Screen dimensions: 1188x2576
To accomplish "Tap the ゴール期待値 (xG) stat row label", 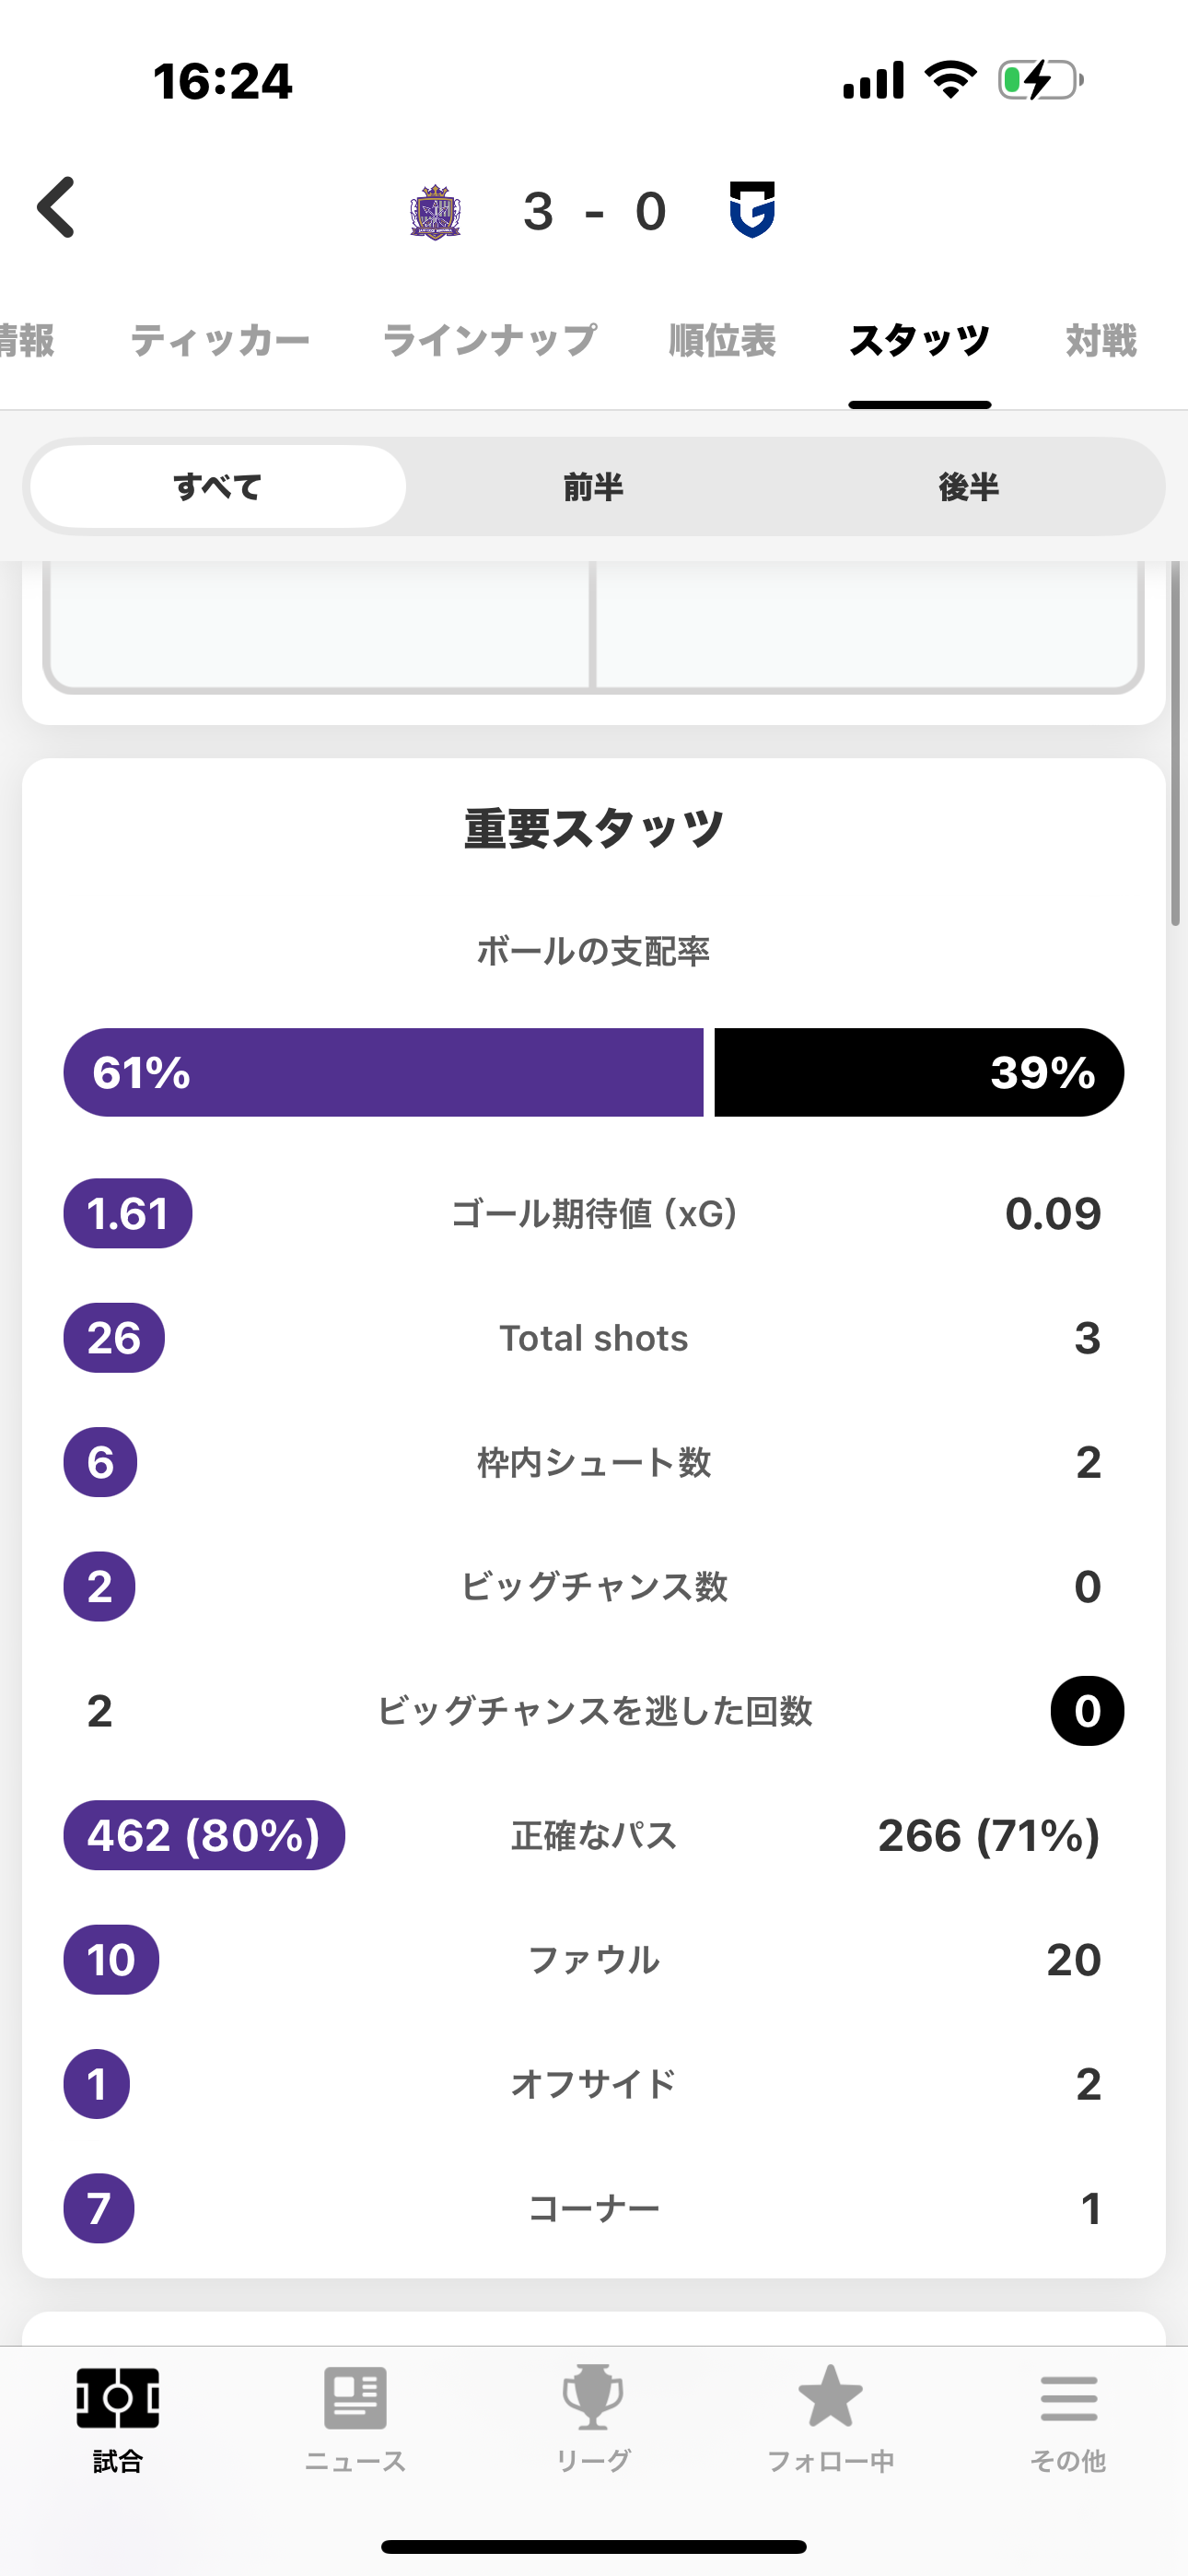I will pyautogui.click(x=594, y=1214).
